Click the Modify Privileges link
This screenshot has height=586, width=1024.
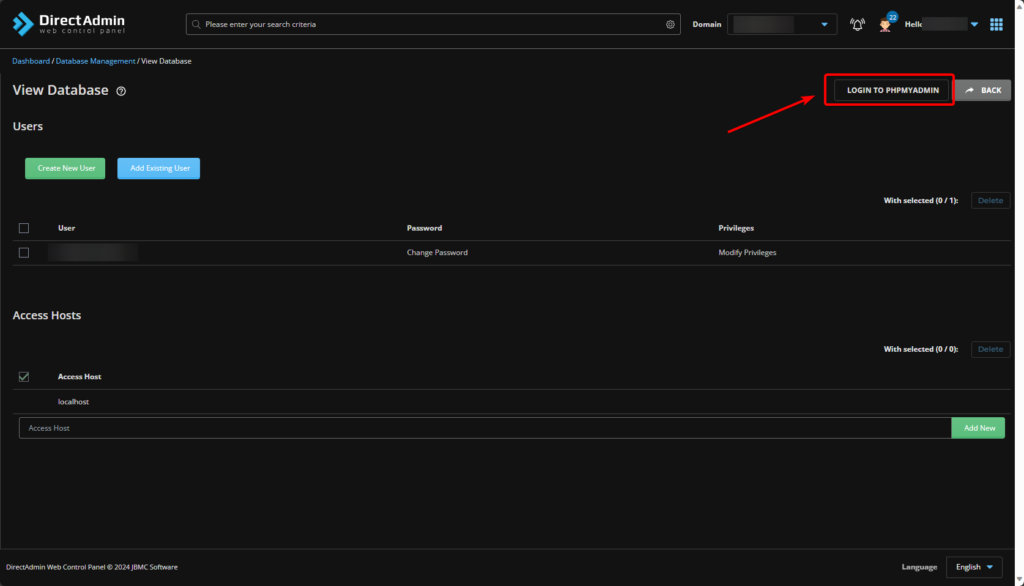click(x=747, y=253)
